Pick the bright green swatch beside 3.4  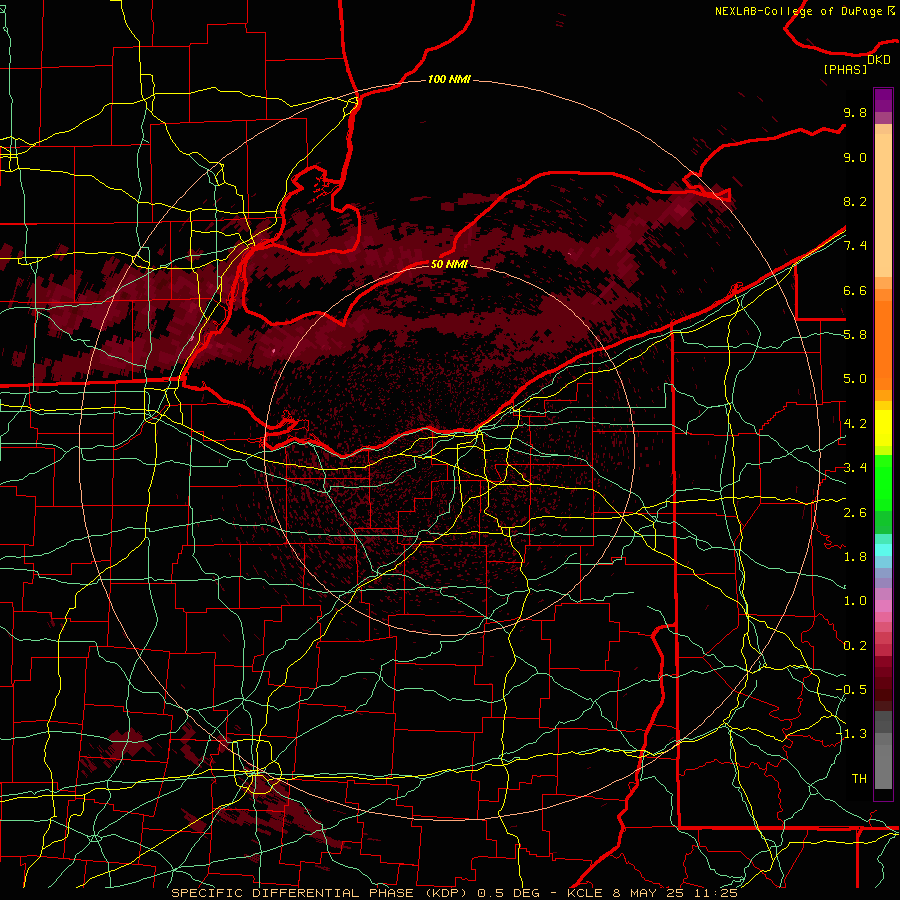(883, 482)
